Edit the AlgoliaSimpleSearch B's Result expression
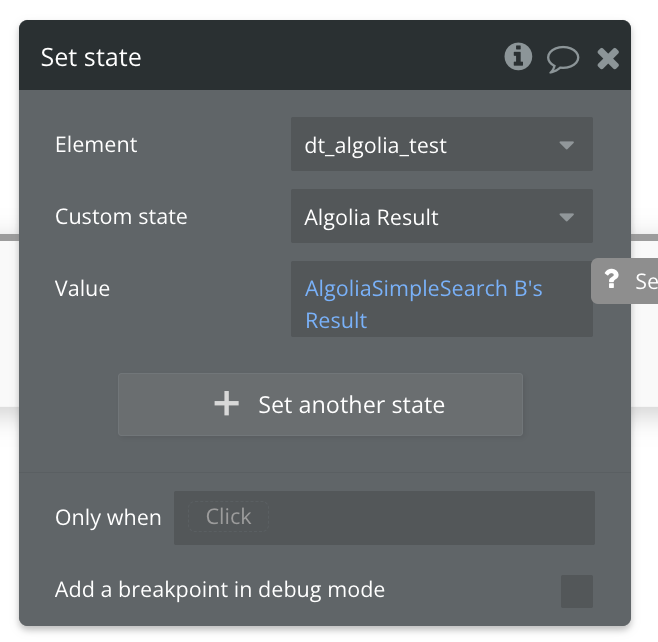 point(442,299)
